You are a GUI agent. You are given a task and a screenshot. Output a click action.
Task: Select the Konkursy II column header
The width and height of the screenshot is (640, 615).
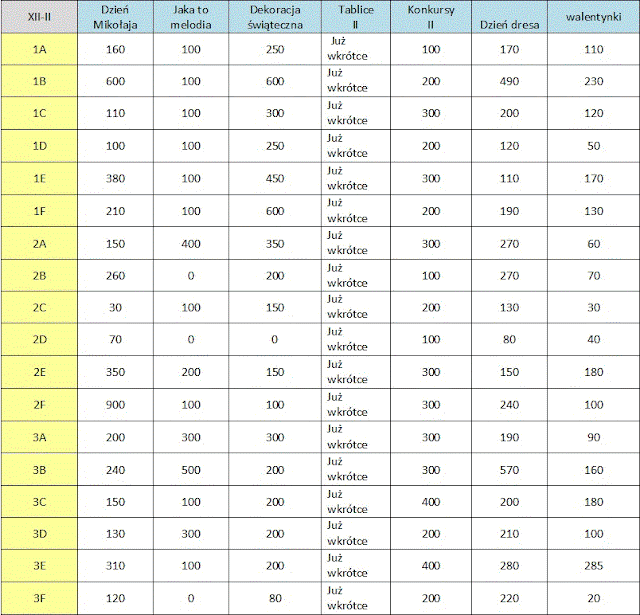431,17
